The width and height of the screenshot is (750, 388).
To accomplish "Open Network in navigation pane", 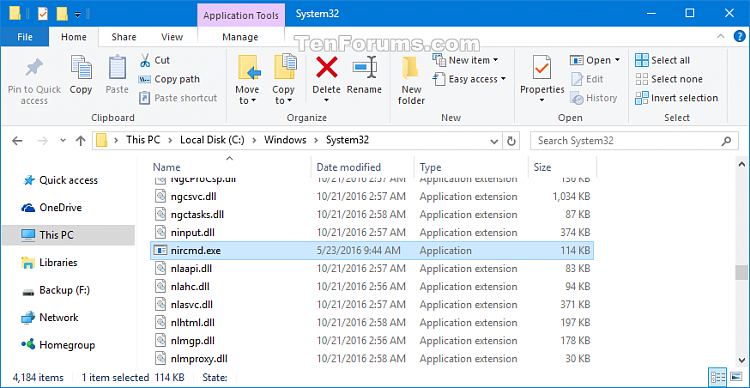I will click(50, 318).
